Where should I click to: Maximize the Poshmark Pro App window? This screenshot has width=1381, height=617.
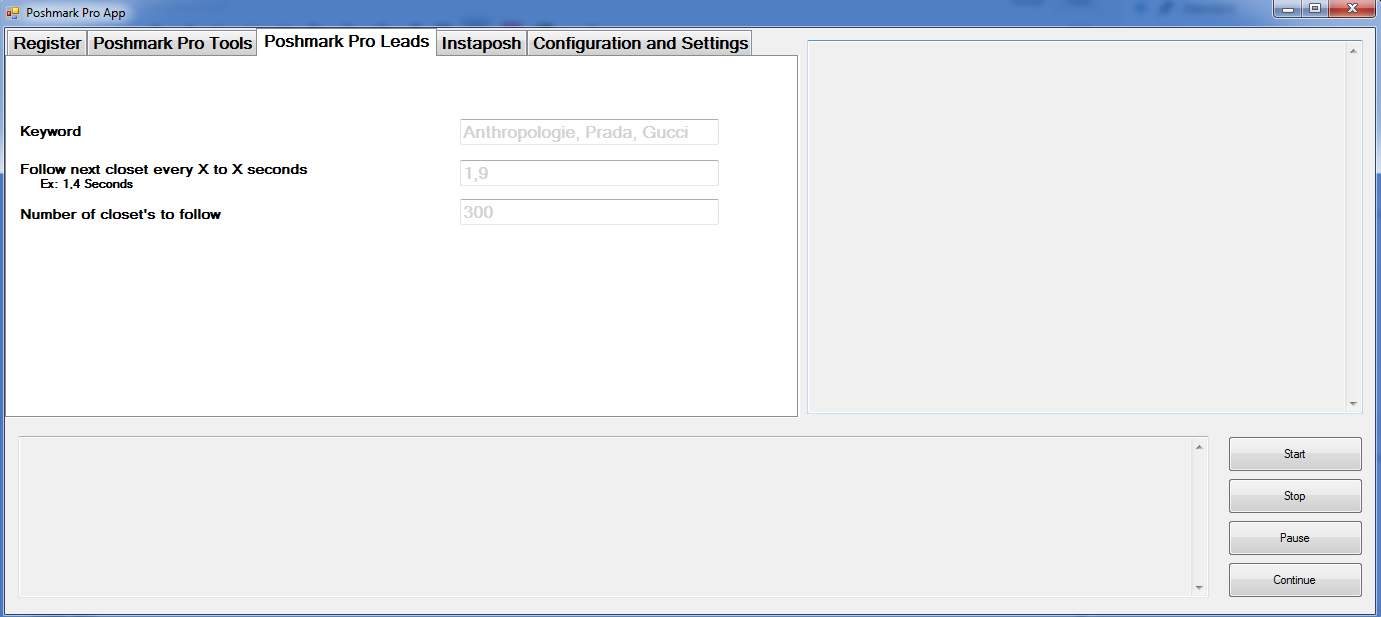[1314, 9]
